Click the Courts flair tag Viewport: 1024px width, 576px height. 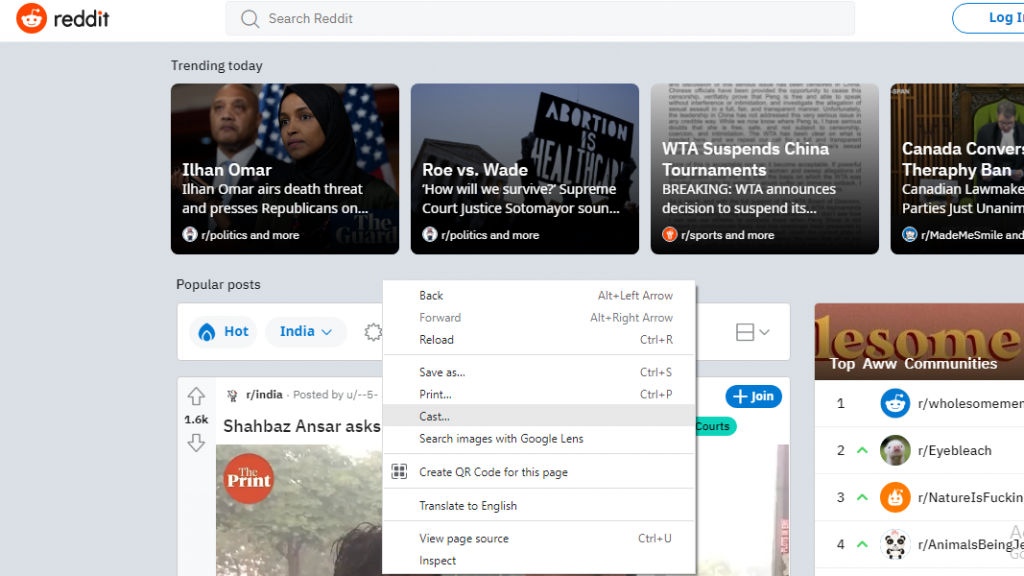[715, 426]
